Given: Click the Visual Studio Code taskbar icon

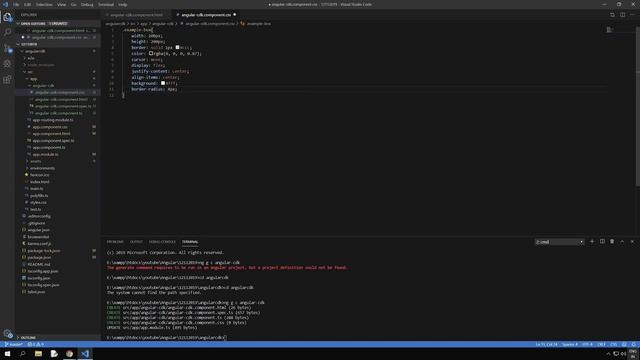Looking at the screenshot, I should point(85,353).
